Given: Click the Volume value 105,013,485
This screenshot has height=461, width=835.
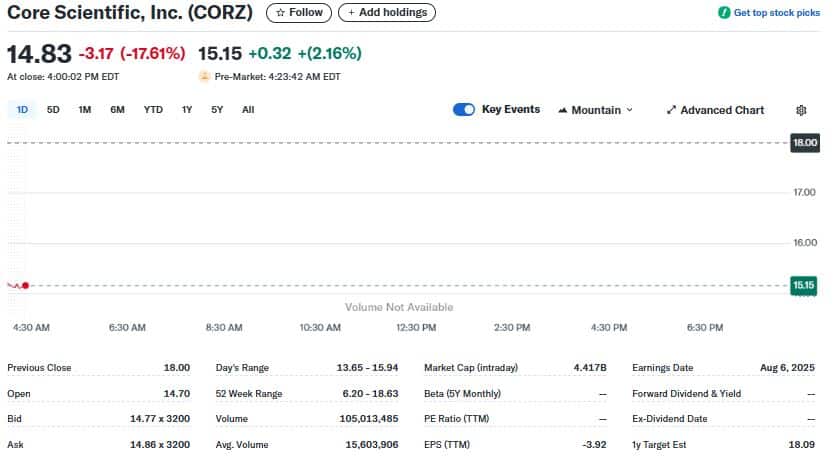Looking at the screenshot, I should (369, 419).
